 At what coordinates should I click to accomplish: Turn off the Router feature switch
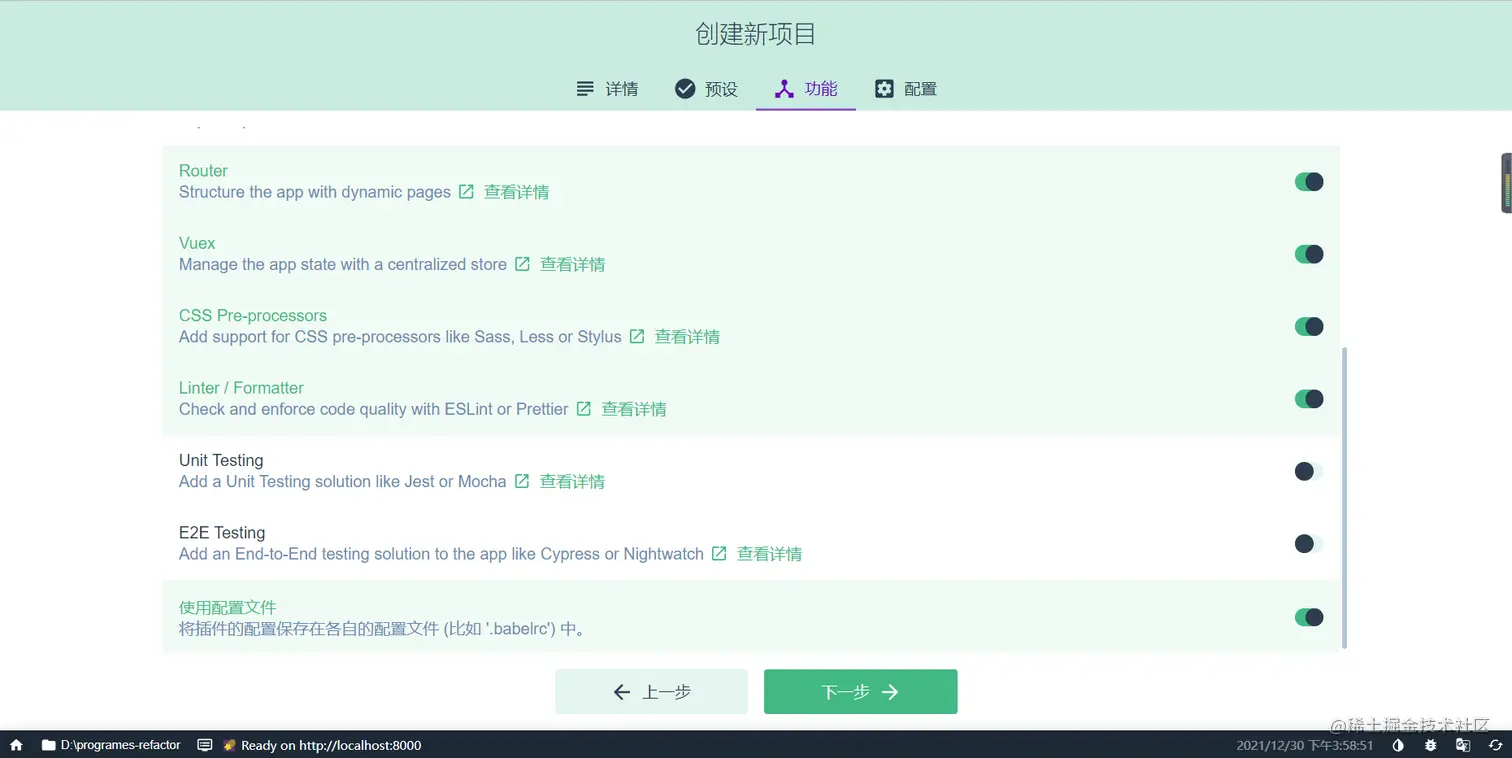1309,182
